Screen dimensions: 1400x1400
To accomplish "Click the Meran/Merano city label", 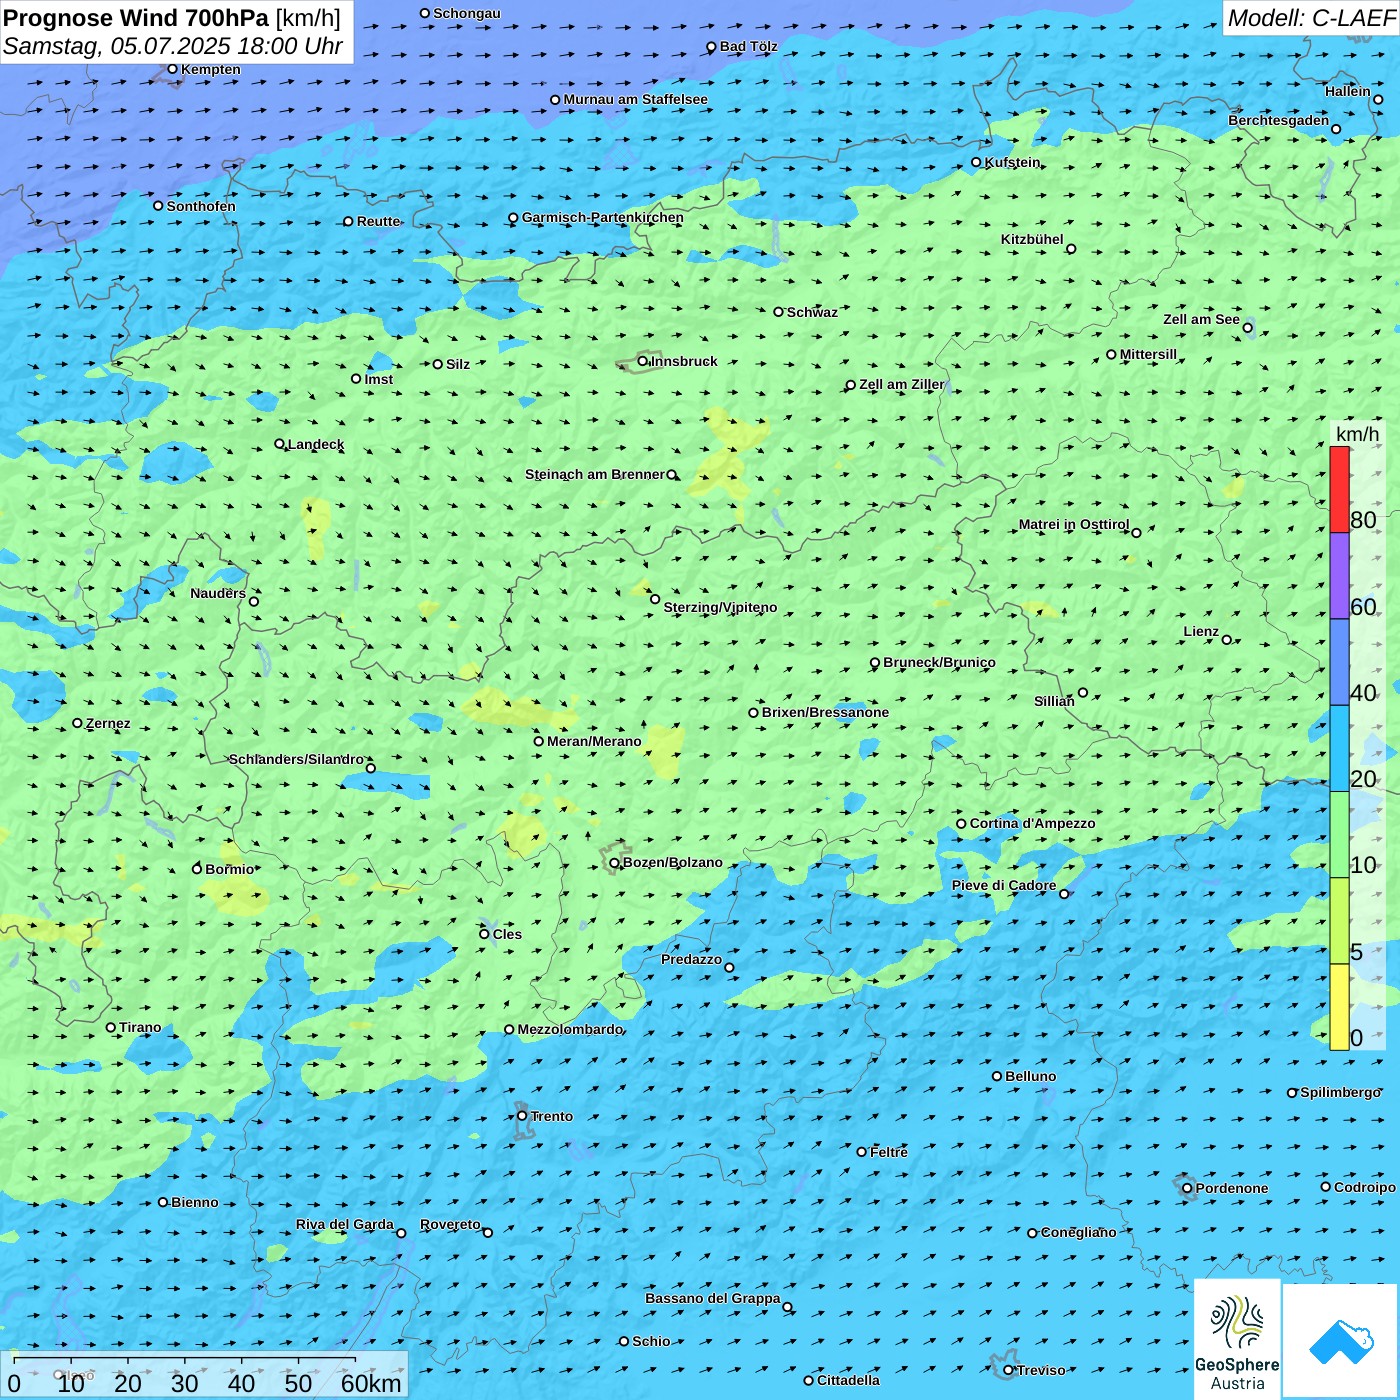I will (594, 741).
